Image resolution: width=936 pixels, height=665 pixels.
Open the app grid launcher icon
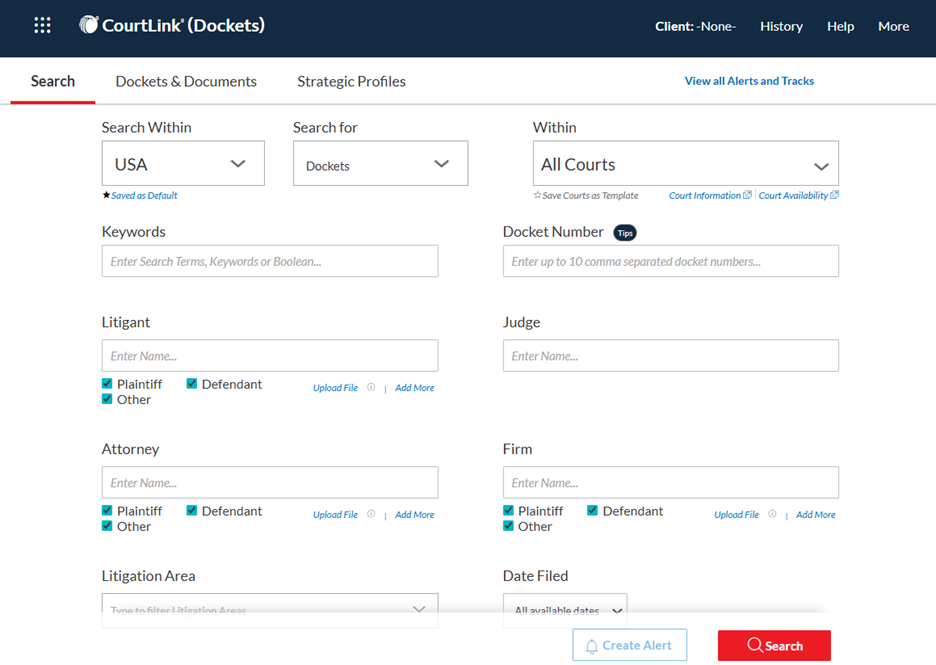[42, 26]
